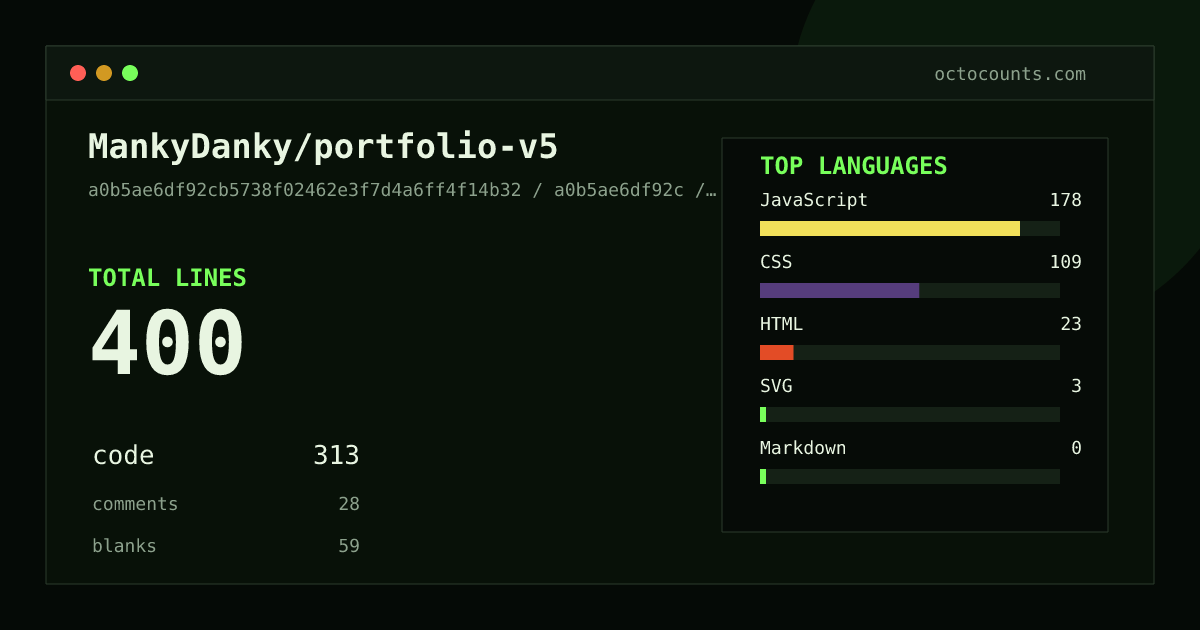Click the yellow JavaScript progress bar
Viewport: 1200px width, 630px height.
pyautogui.click(x=890, y=228)
